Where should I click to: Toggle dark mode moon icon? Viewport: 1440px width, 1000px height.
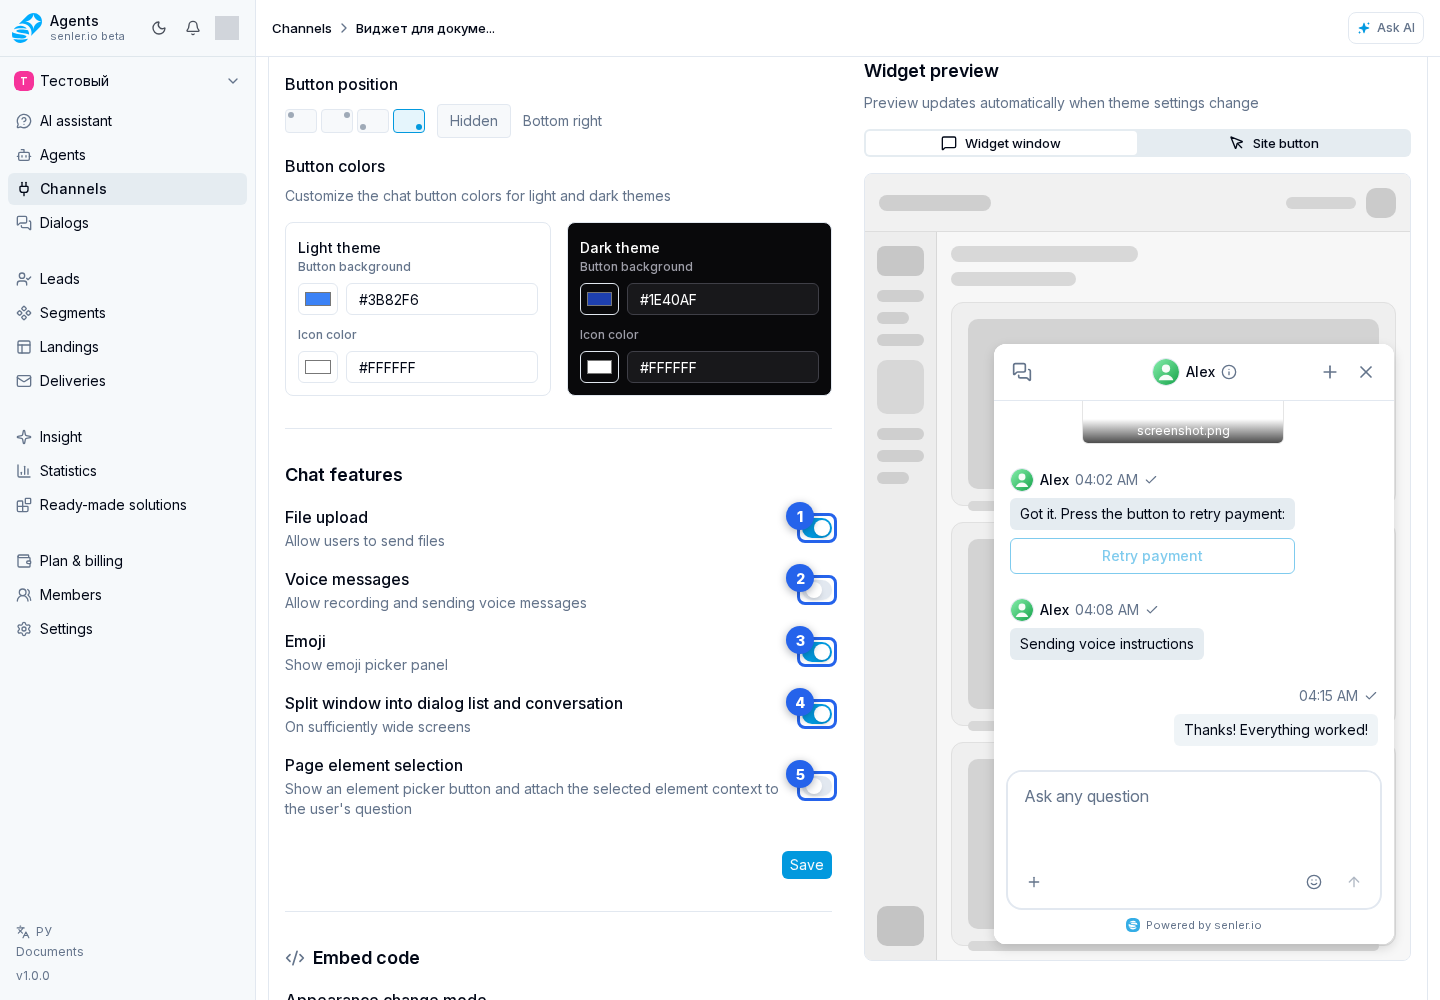159,28
